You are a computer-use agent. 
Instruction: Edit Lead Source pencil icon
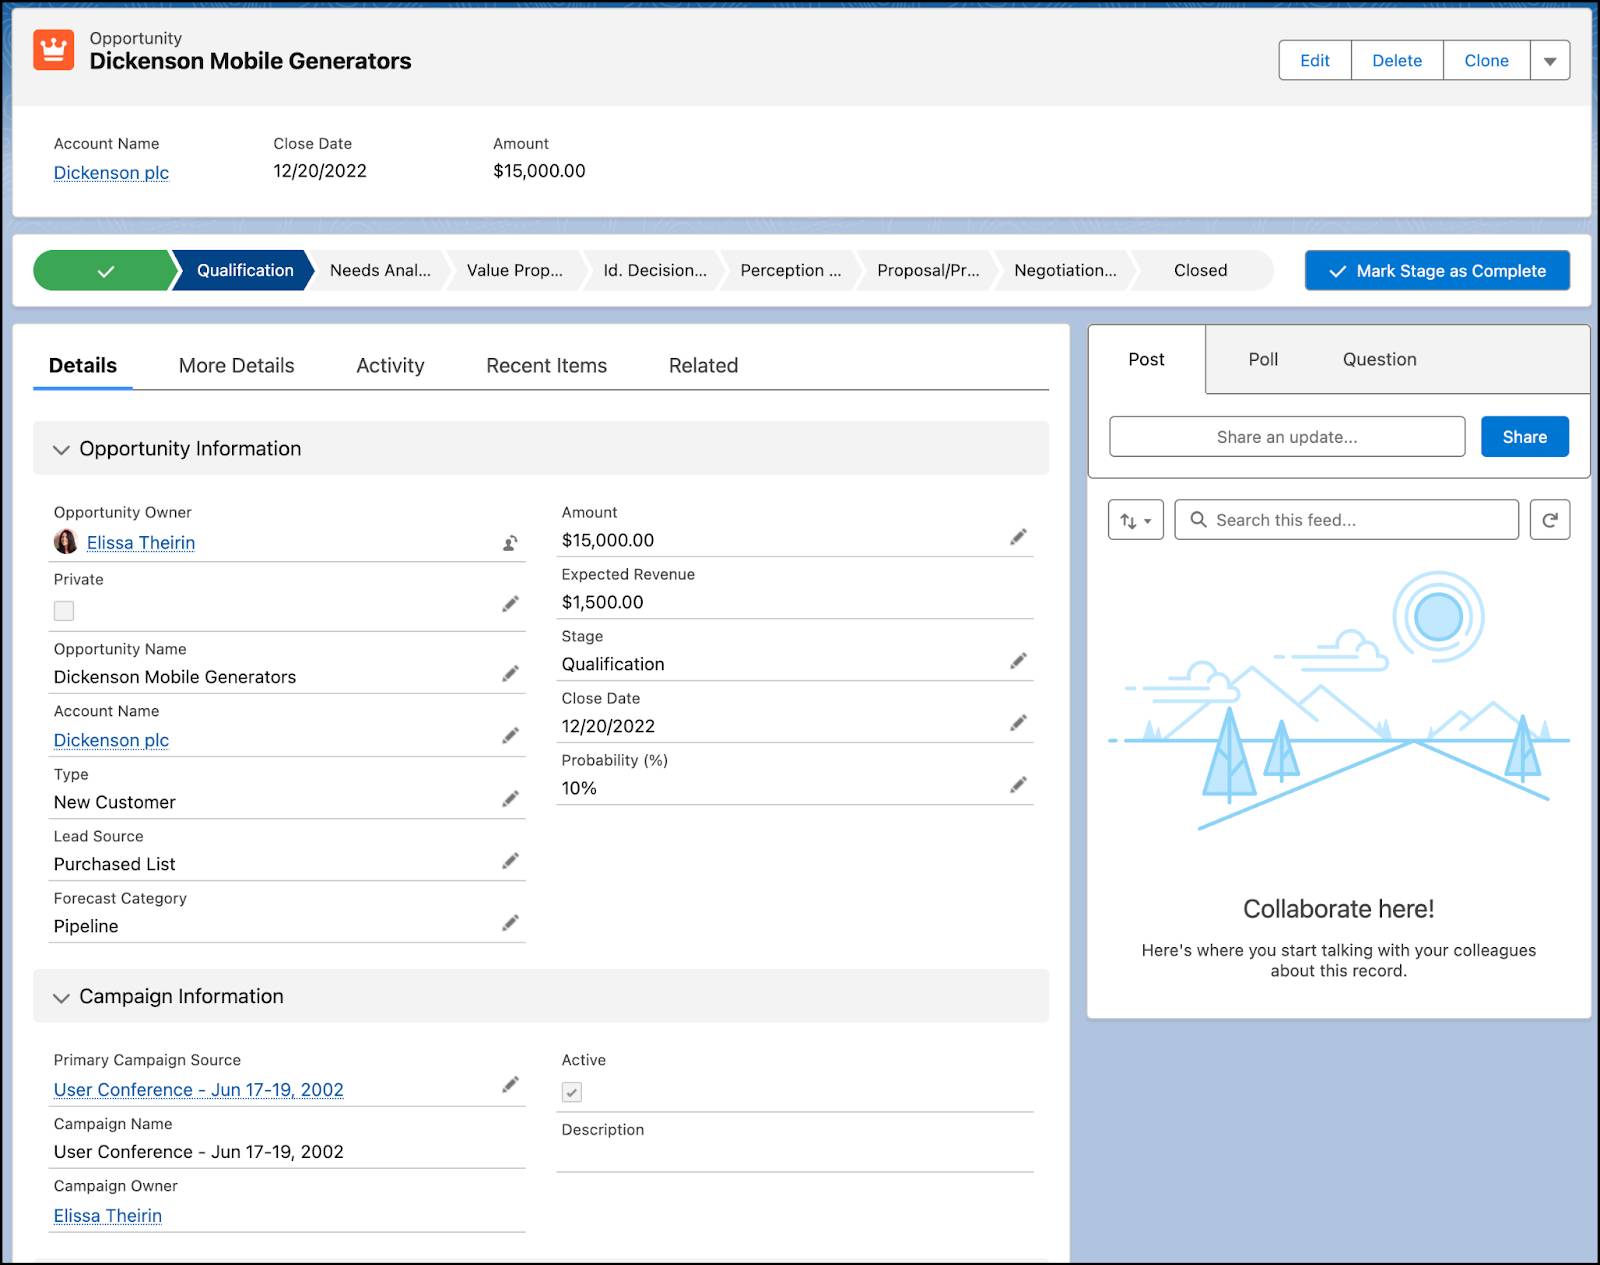click(510, 861)
